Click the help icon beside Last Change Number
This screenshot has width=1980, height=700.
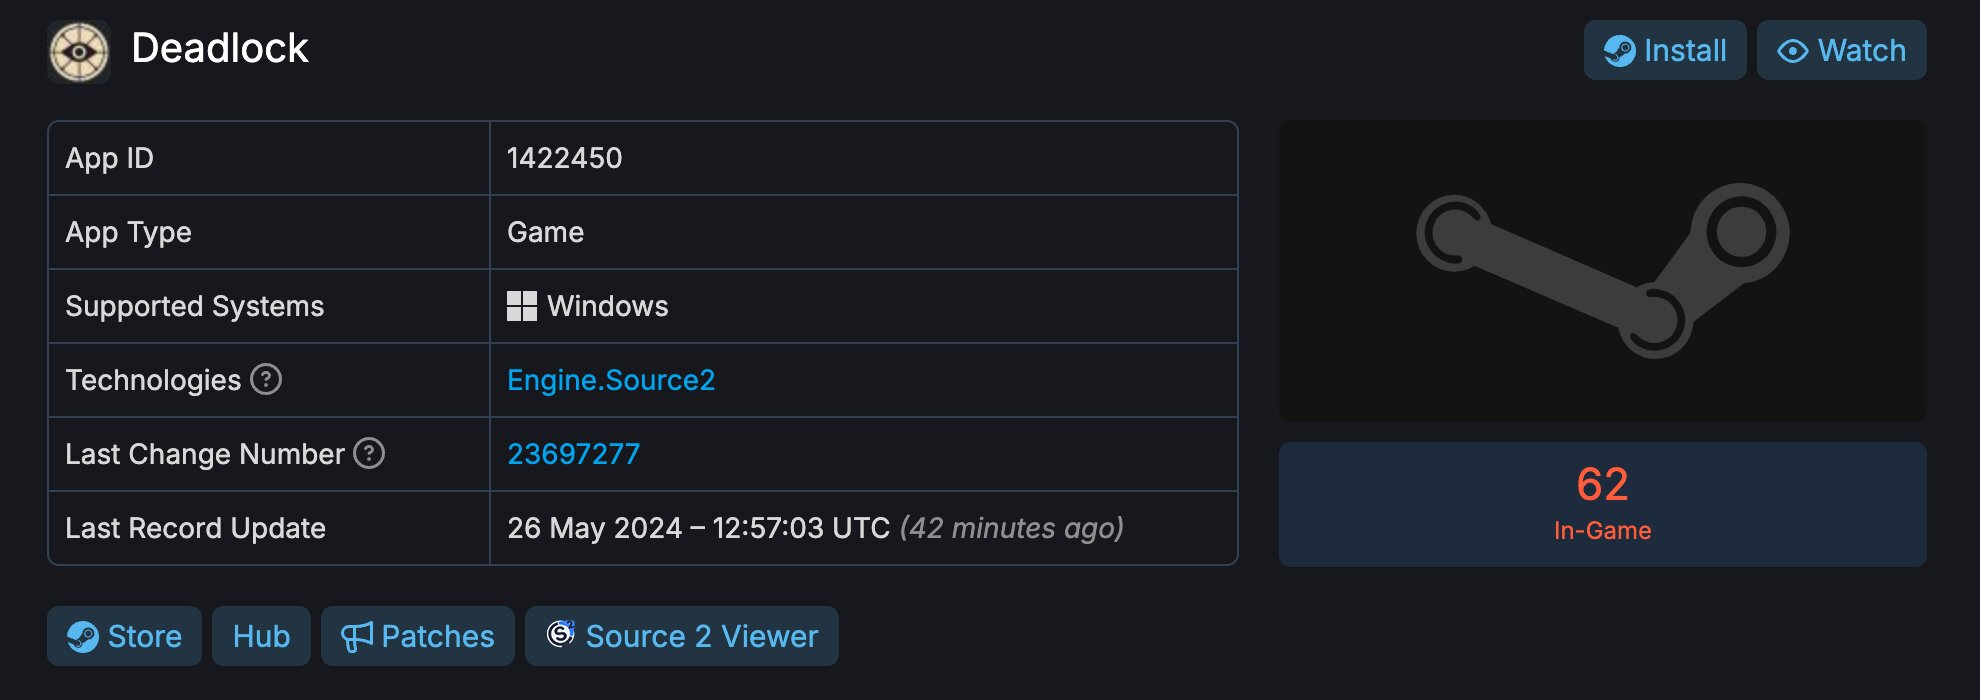[x=369, y=453]
